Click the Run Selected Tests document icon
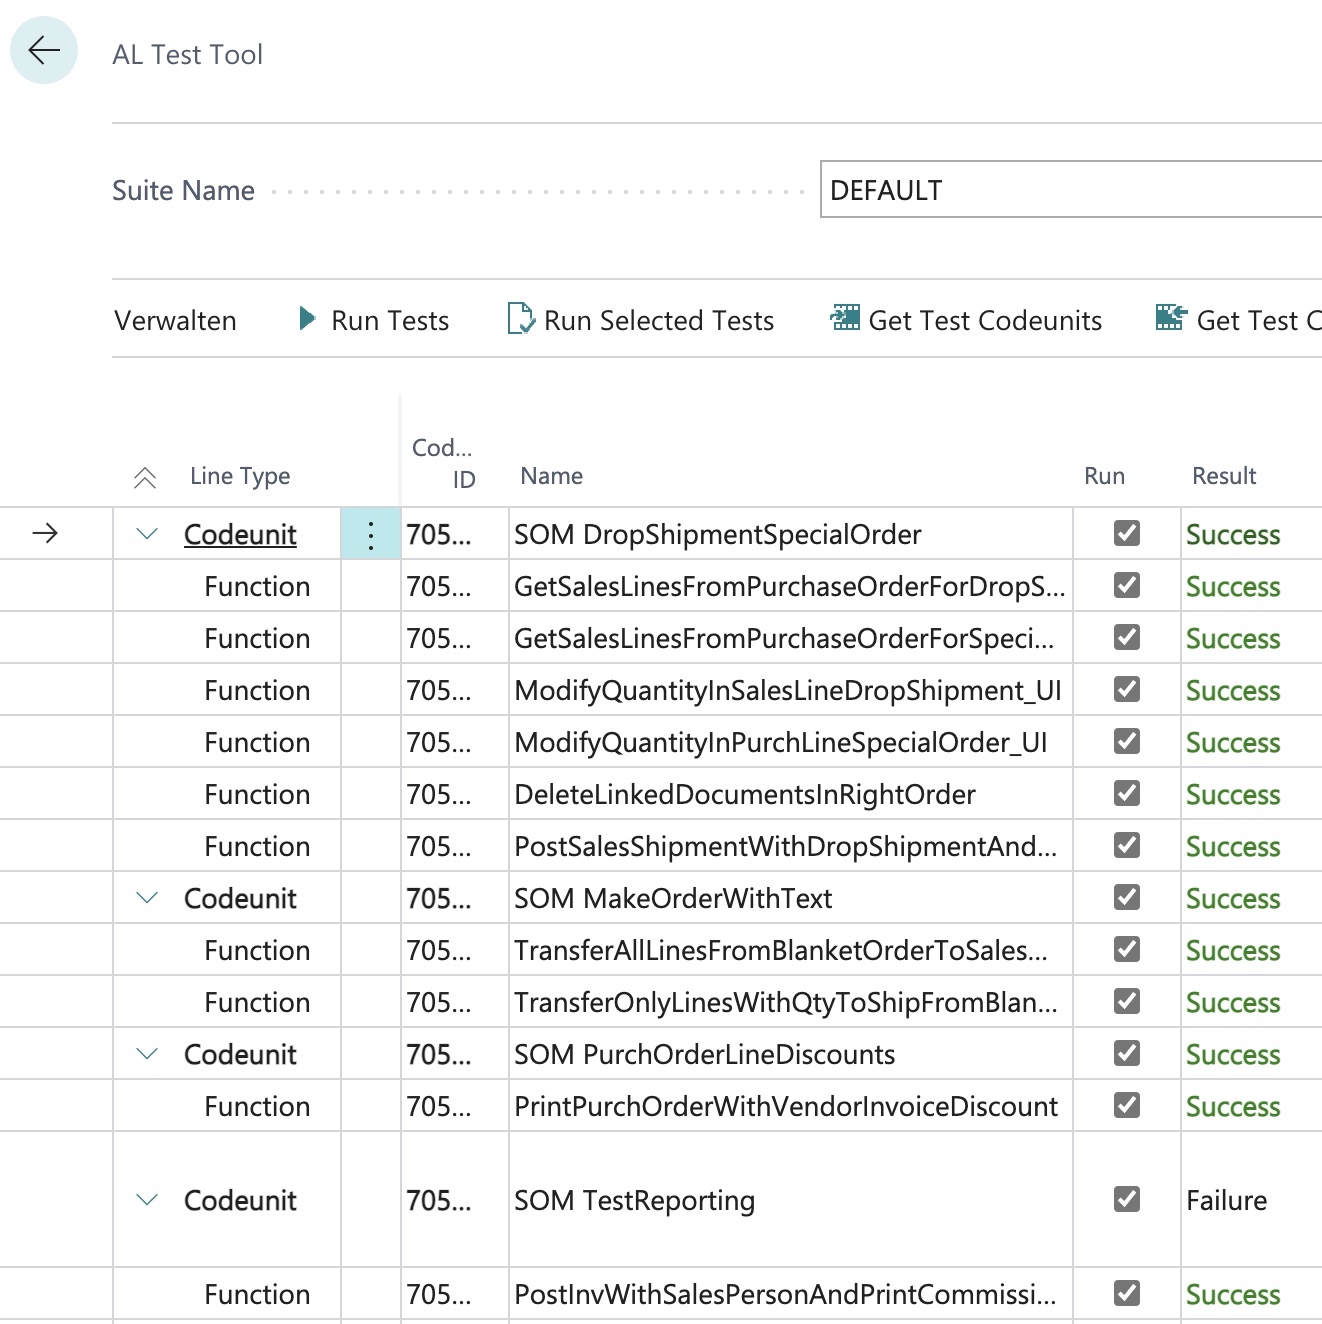This screenshot has width=1322, height=1324. click(x=521, y=319)
